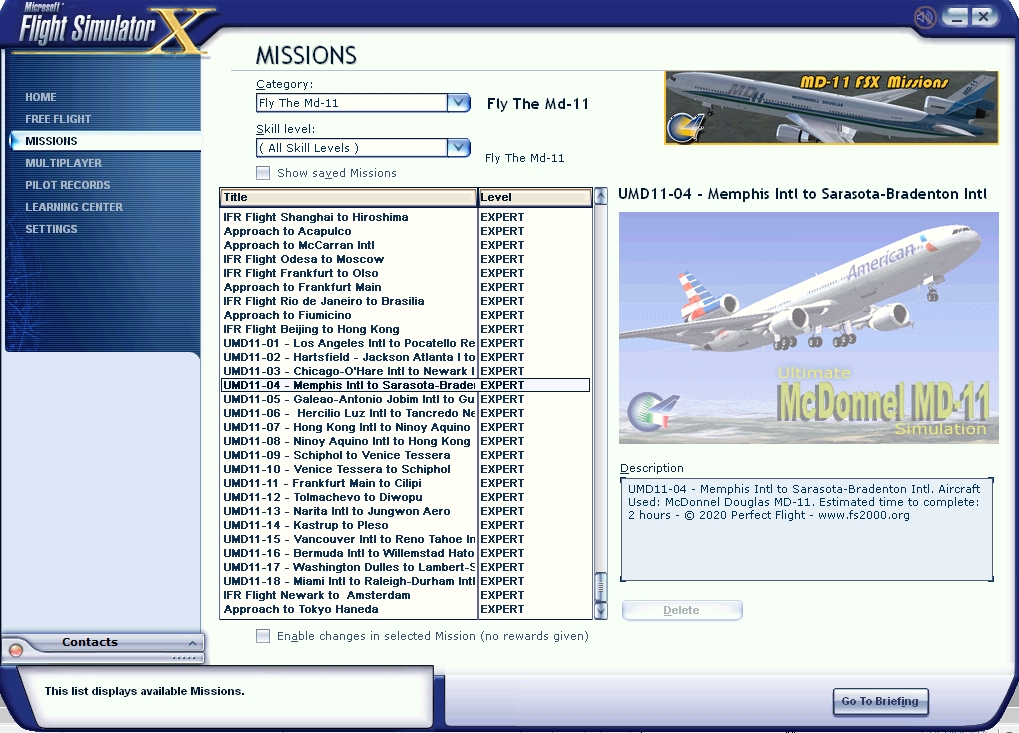Select UMD11-04 Memphis Intl mission row
Screen dimensions: 1019x733
point(406,385)
